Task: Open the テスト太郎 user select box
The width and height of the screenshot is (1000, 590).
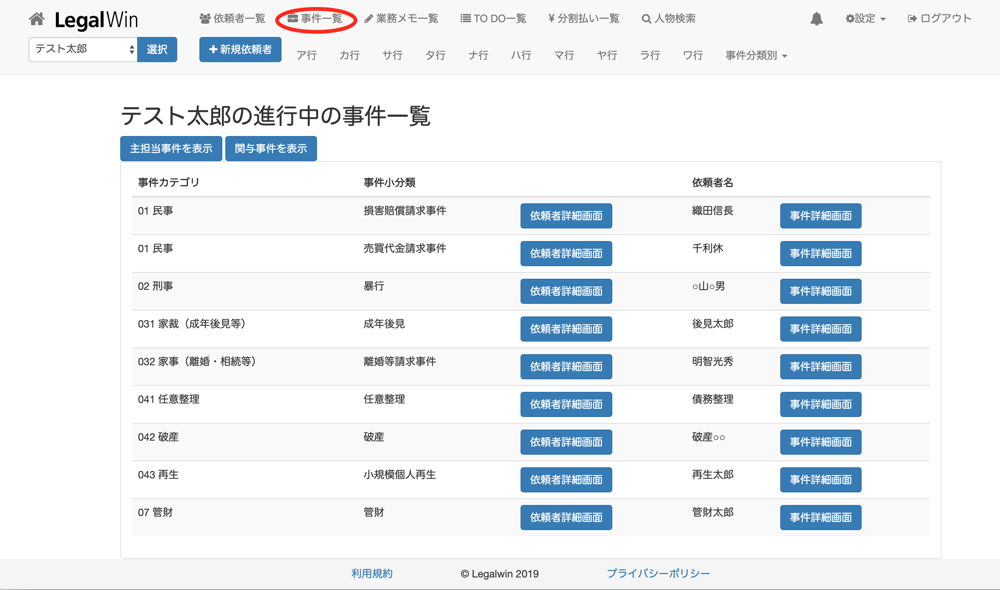Action: 83,49
